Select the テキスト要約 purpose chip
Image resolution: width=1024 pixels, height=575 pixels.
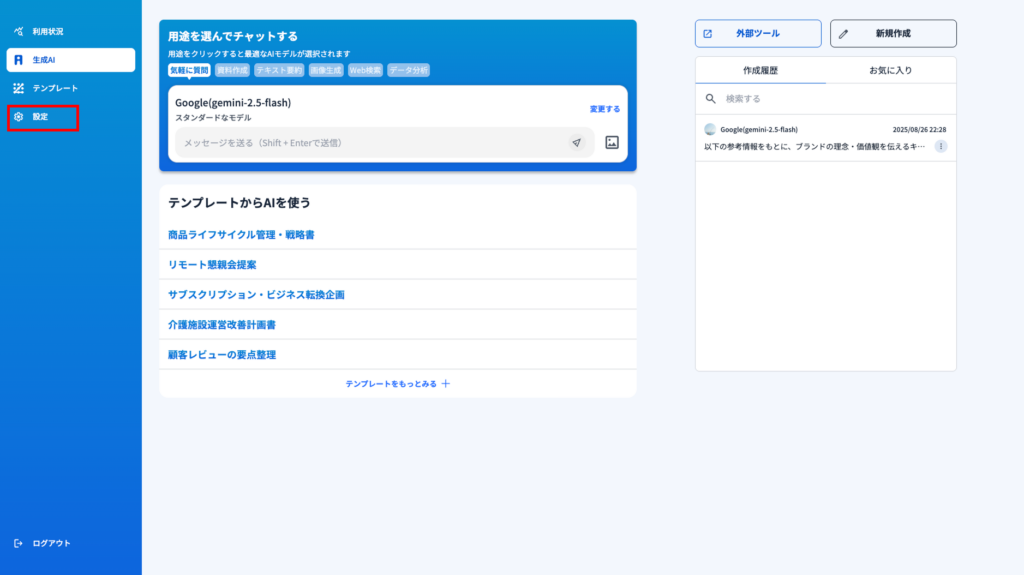[279, 70]
